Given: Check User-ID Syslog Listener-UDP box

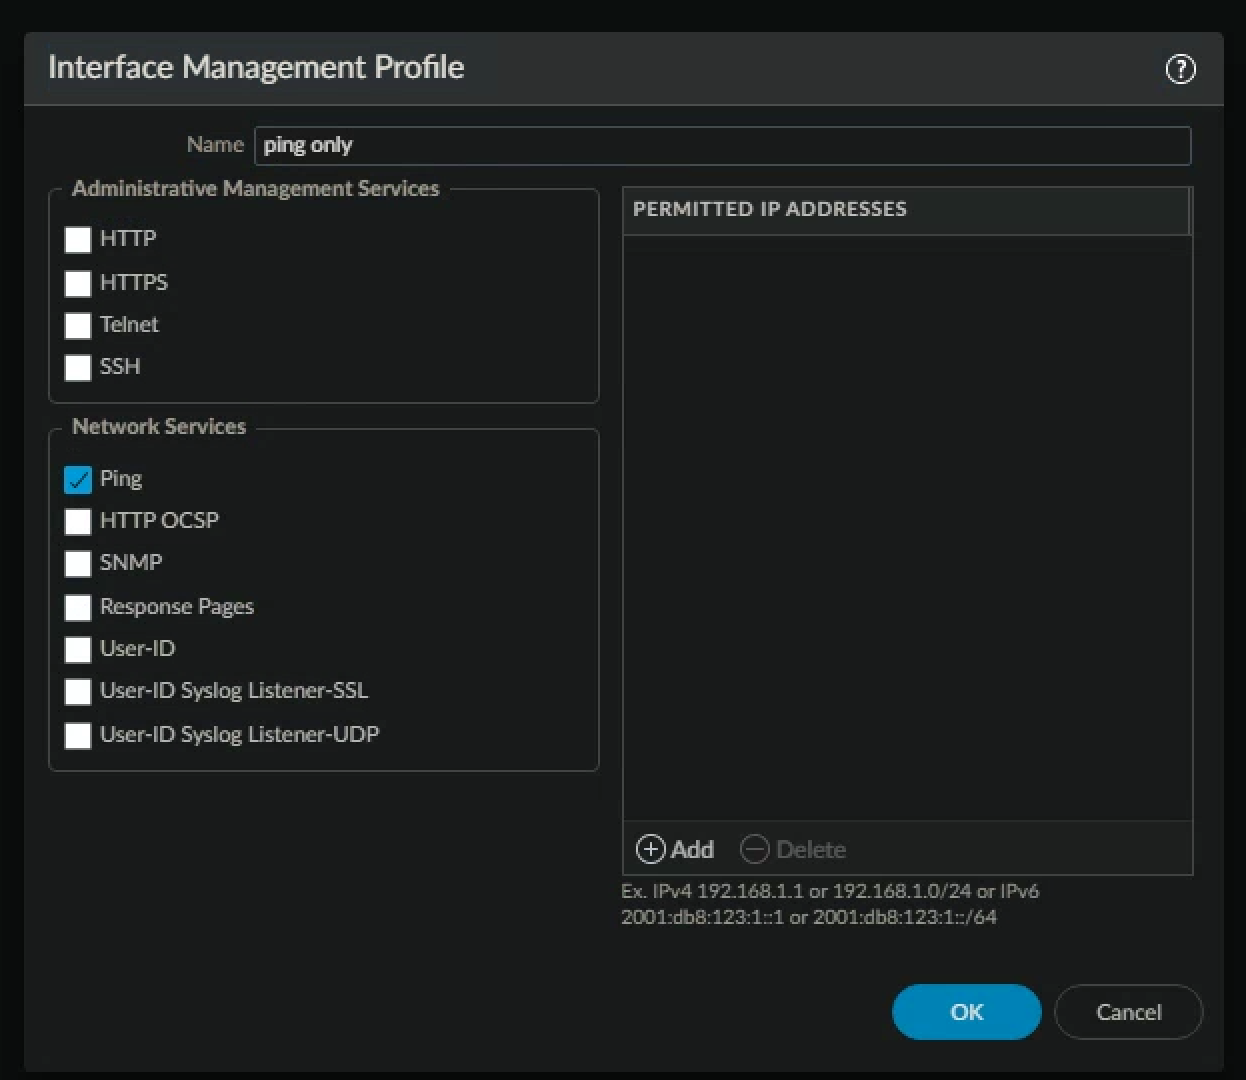Looking at the screenshot, I should (78, 736).
